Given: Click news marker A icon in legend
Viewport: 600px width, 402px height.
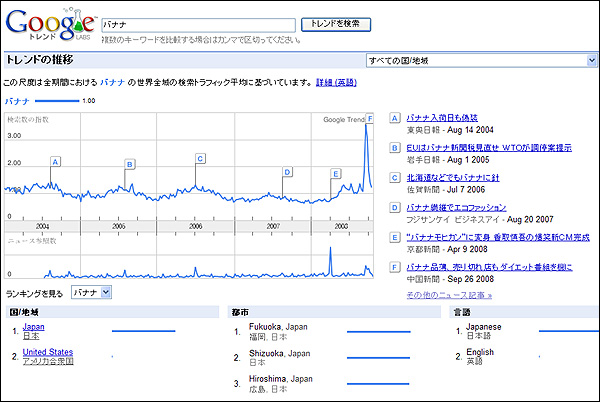Looking at the screenshot, I should (x=396, y=118).
